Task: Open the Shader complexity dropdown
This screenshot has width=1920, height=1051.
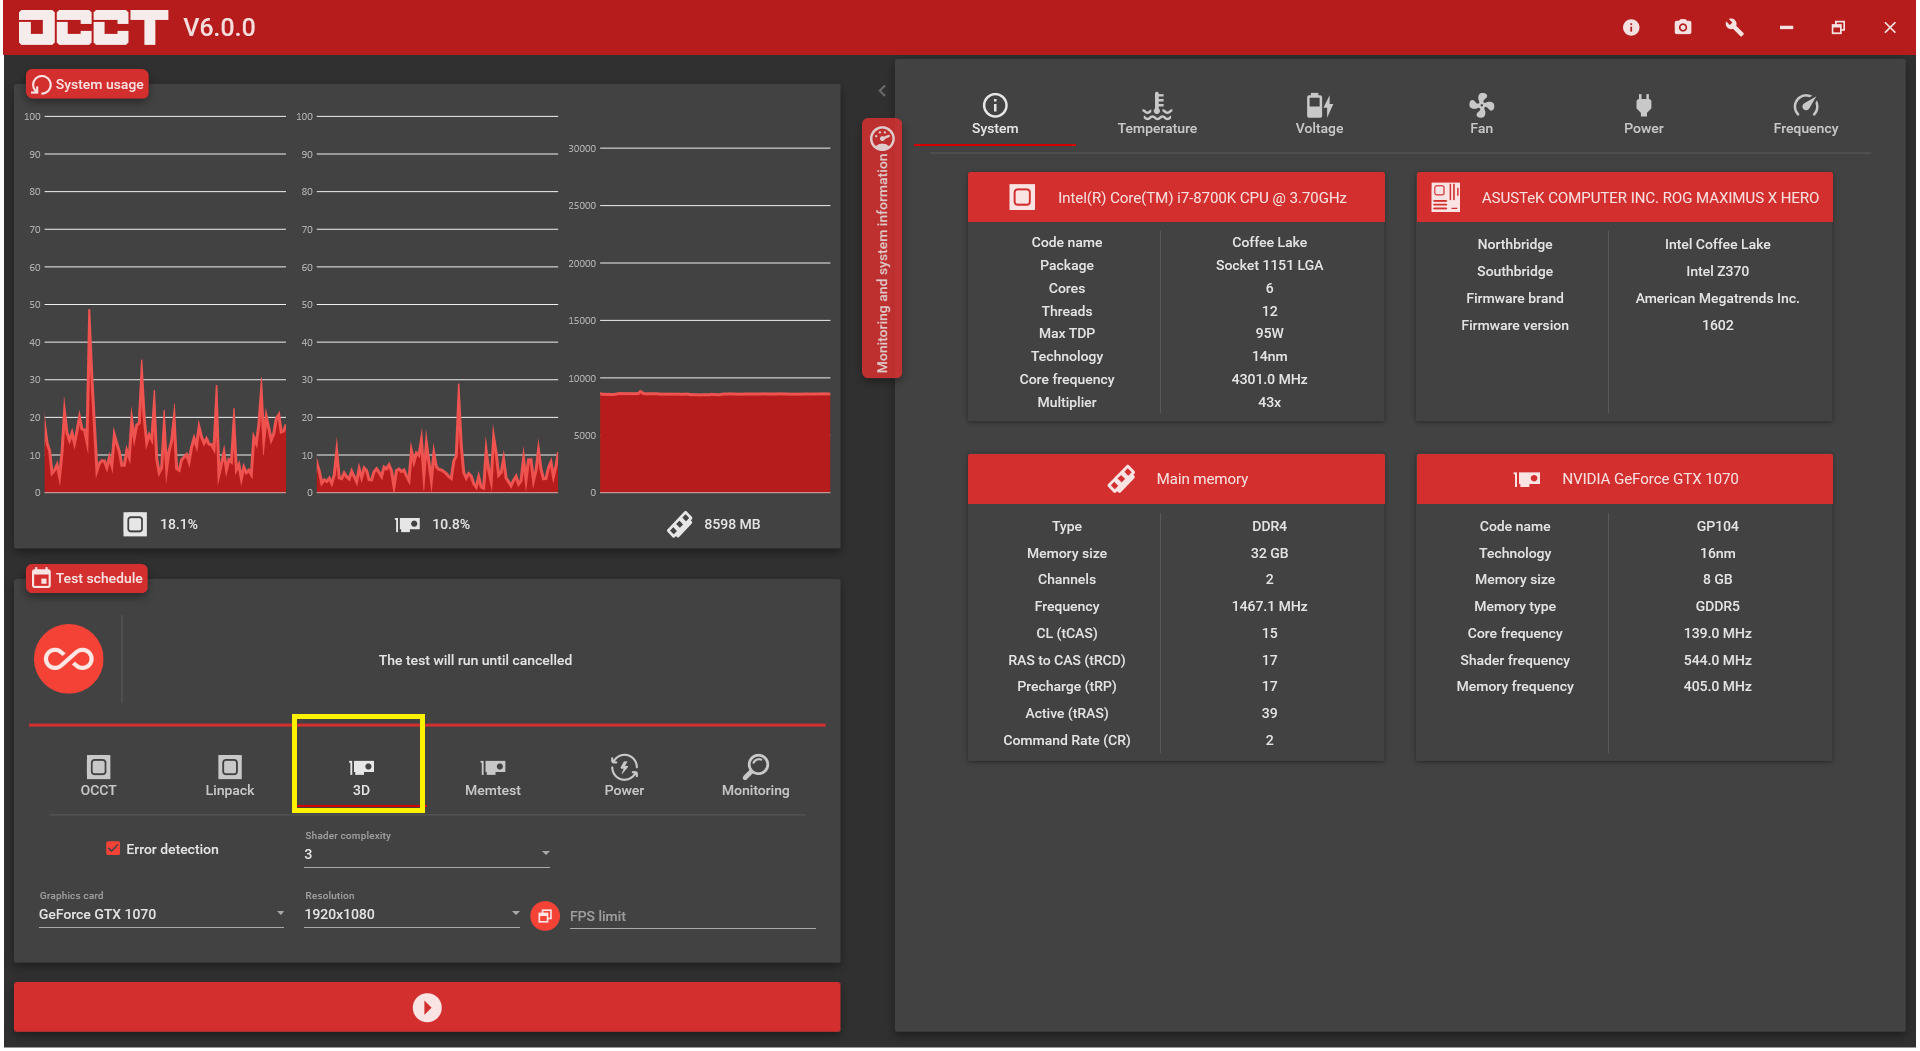Action: pyautogui.click(x=428, y=854)
